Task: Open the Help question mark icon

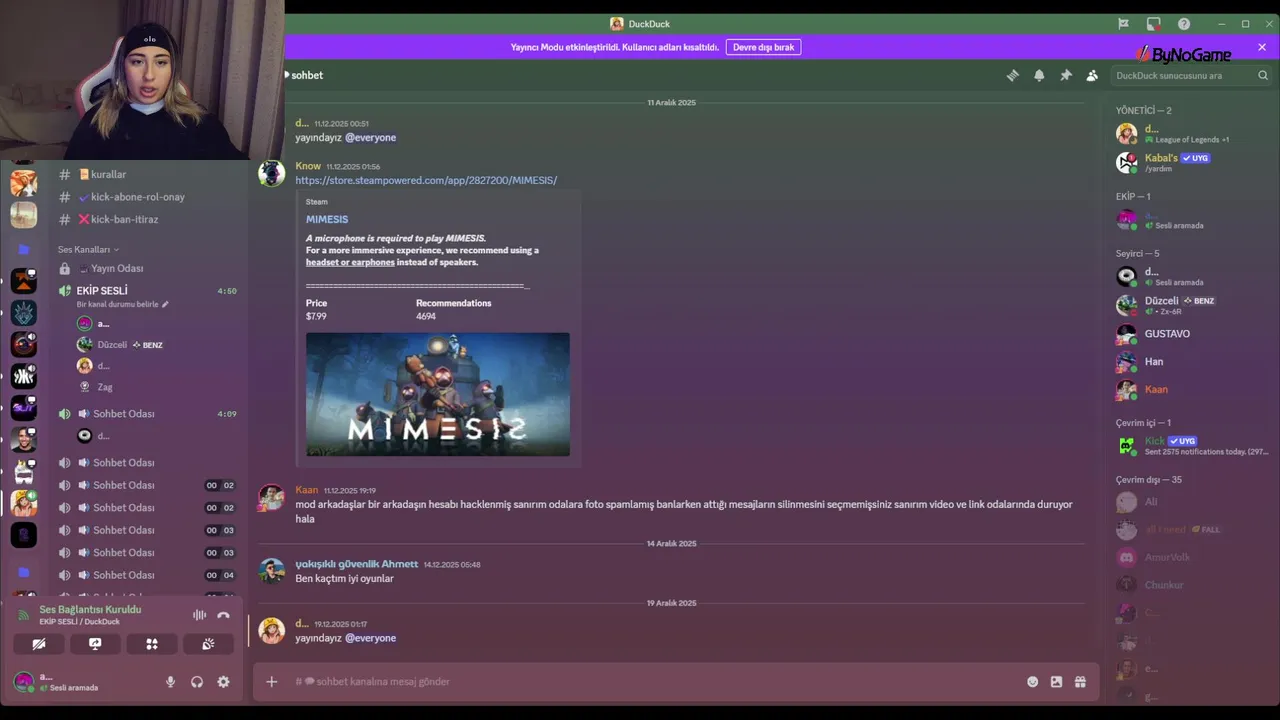Action: (x=1184, y=24)
